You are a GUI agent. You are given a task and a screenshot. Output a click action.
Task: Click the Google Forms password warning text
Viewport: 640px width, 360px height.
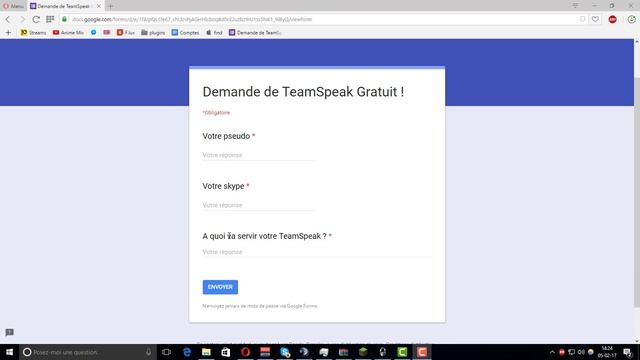point(260,306)
